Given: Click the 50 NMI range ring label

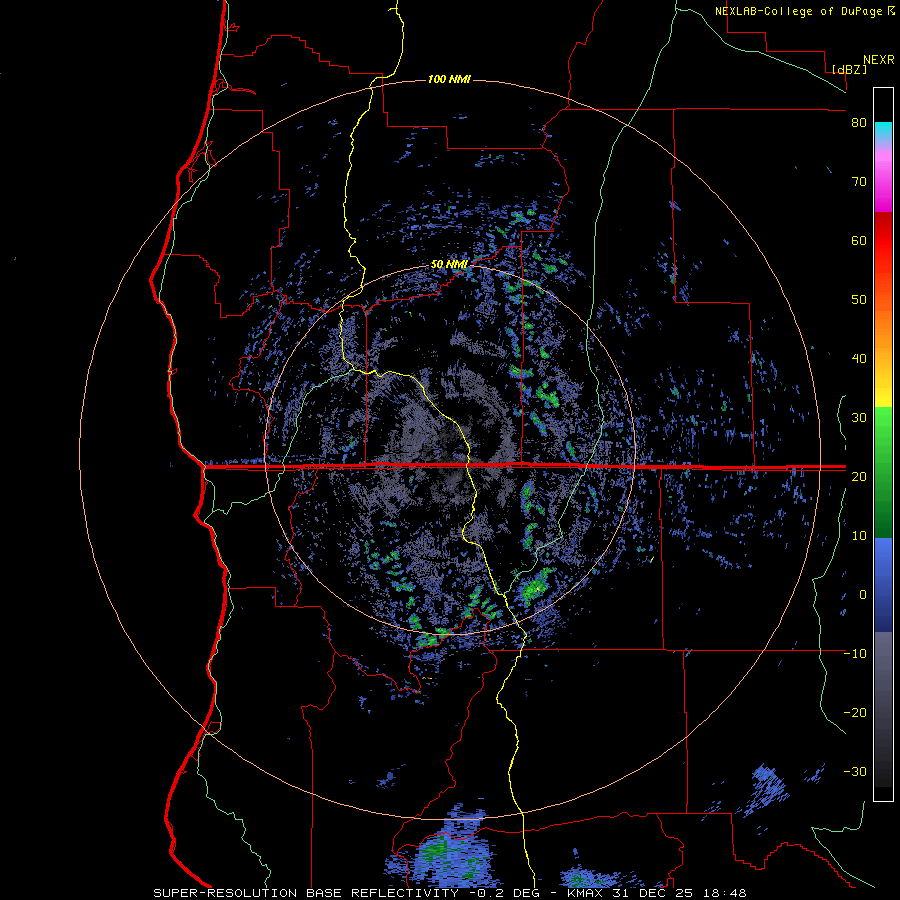Looking at the screenshot, I should [x=449, y=264].
